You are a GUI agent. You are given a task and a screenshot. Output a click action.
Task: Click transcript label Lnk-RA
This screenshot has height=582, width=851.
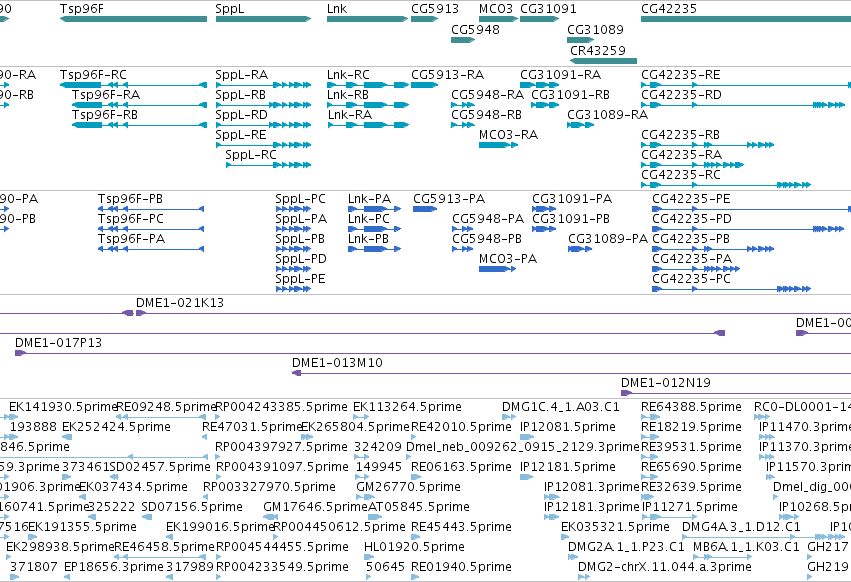[350, 115]
